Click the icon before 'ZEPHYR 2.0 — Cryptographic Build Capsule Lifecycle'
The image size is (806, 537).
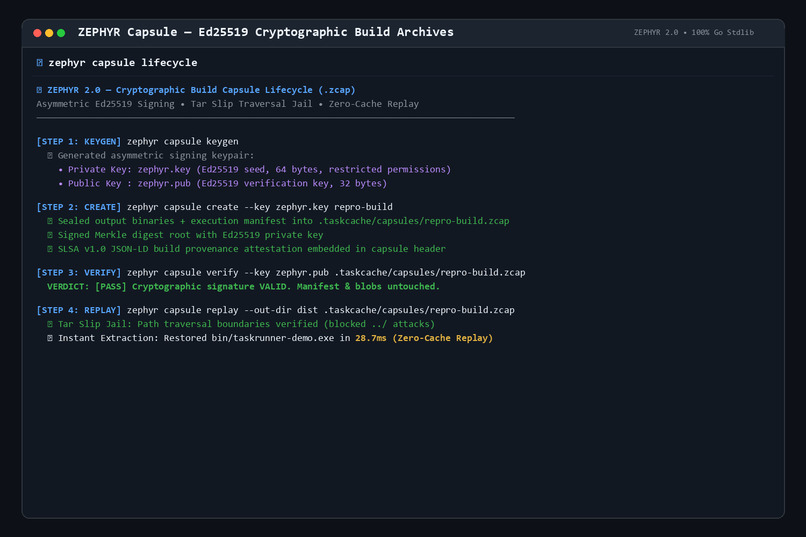40,90
